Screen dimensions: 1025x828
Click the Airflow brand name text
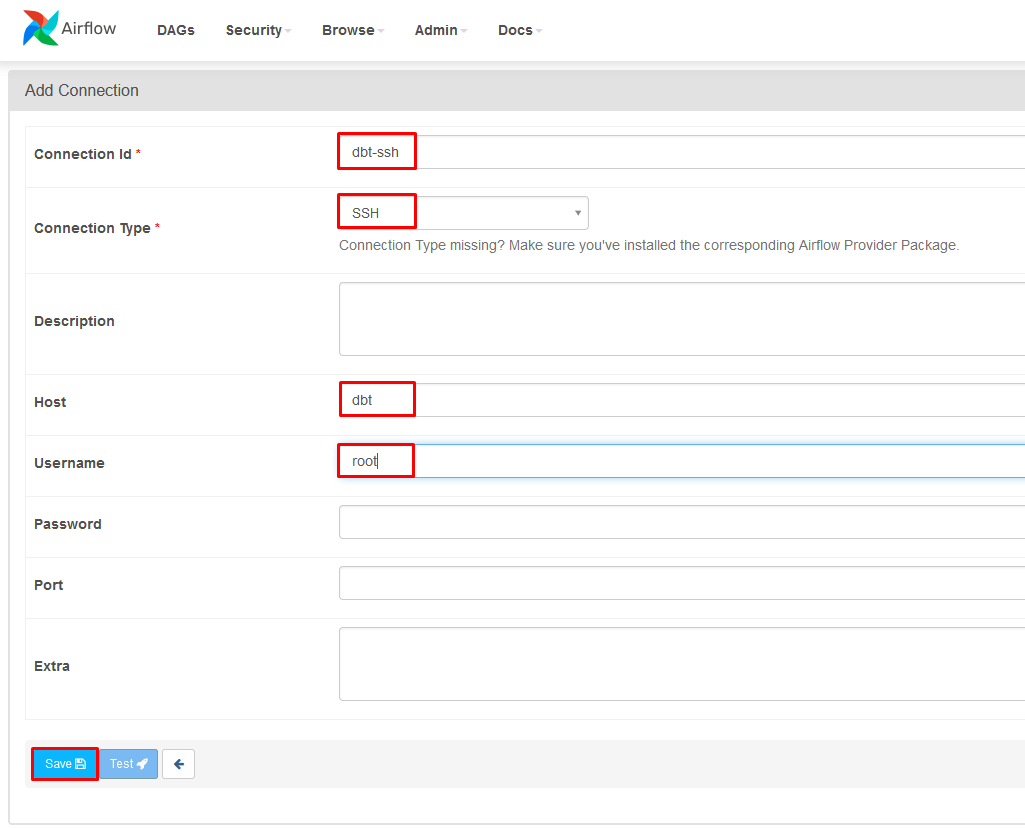[x=88, y=28]
